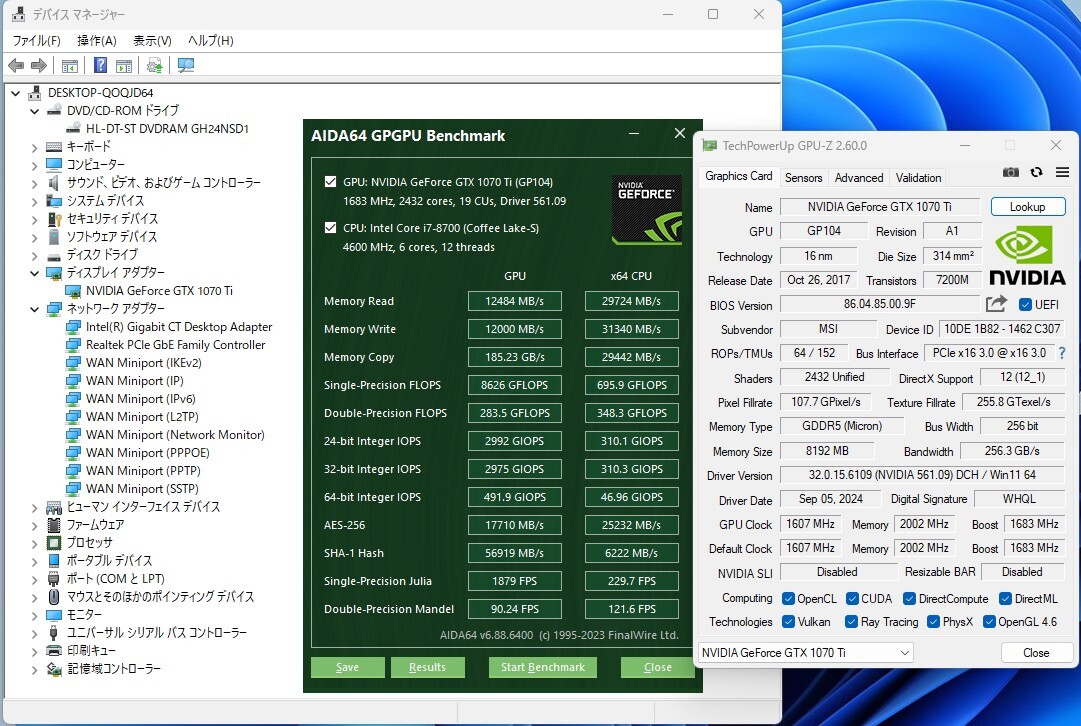Switch to the Validation tab in GPU-Z

[x=918, y=178]
